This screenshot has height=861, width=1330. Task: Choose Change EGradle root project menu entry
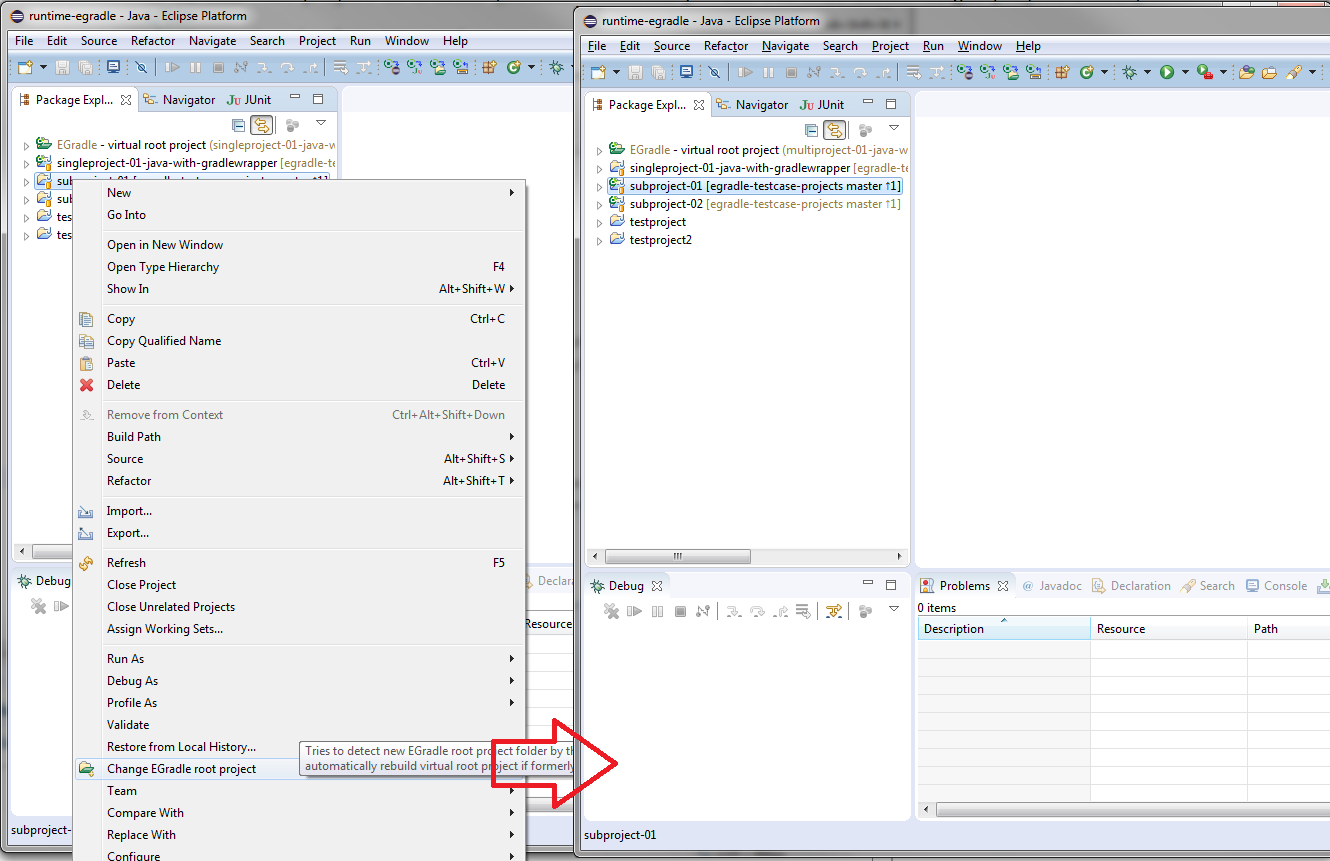point(300,769)
